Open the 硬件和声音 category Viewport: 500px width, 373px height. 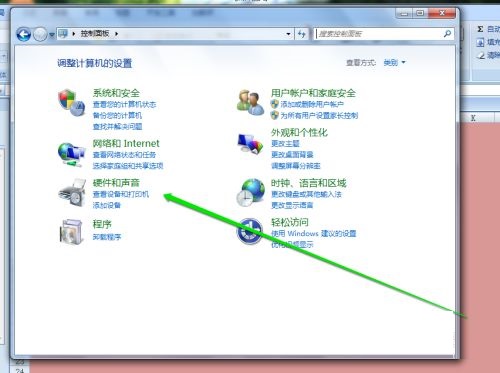click(x=116, y=183)
